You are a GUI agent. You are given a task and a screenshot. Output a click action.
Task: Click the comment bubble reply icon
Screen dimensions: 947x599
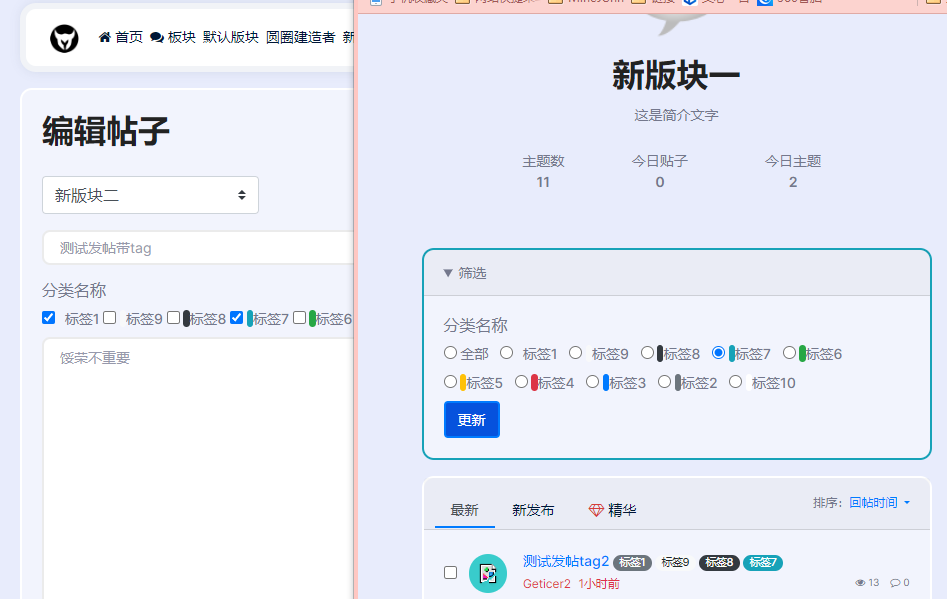click(x=895, y=582)
